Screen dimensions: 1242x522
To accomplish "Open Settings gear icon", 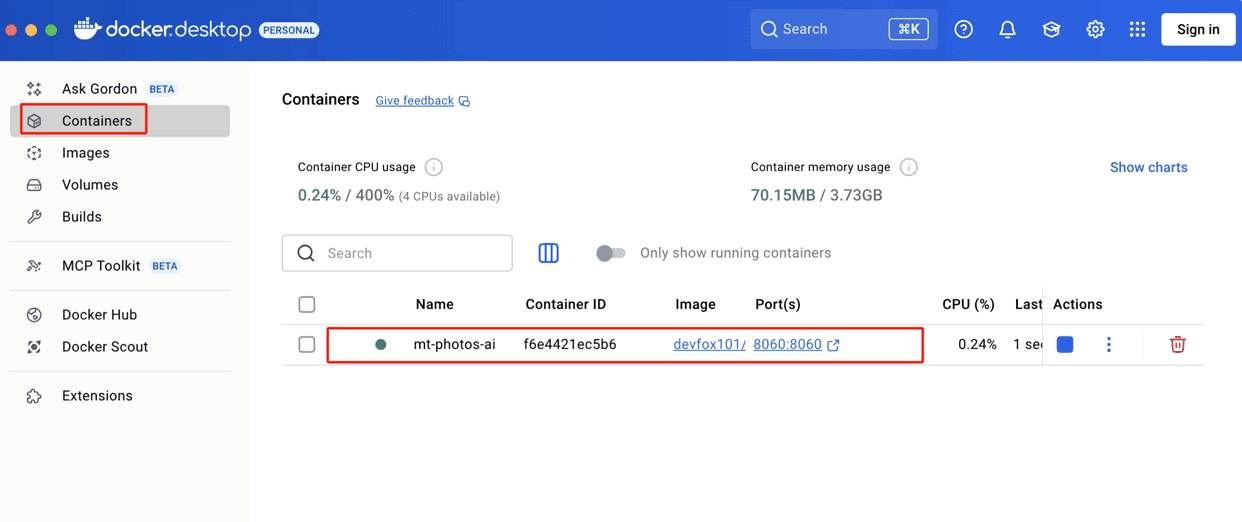I will 1095,30.
